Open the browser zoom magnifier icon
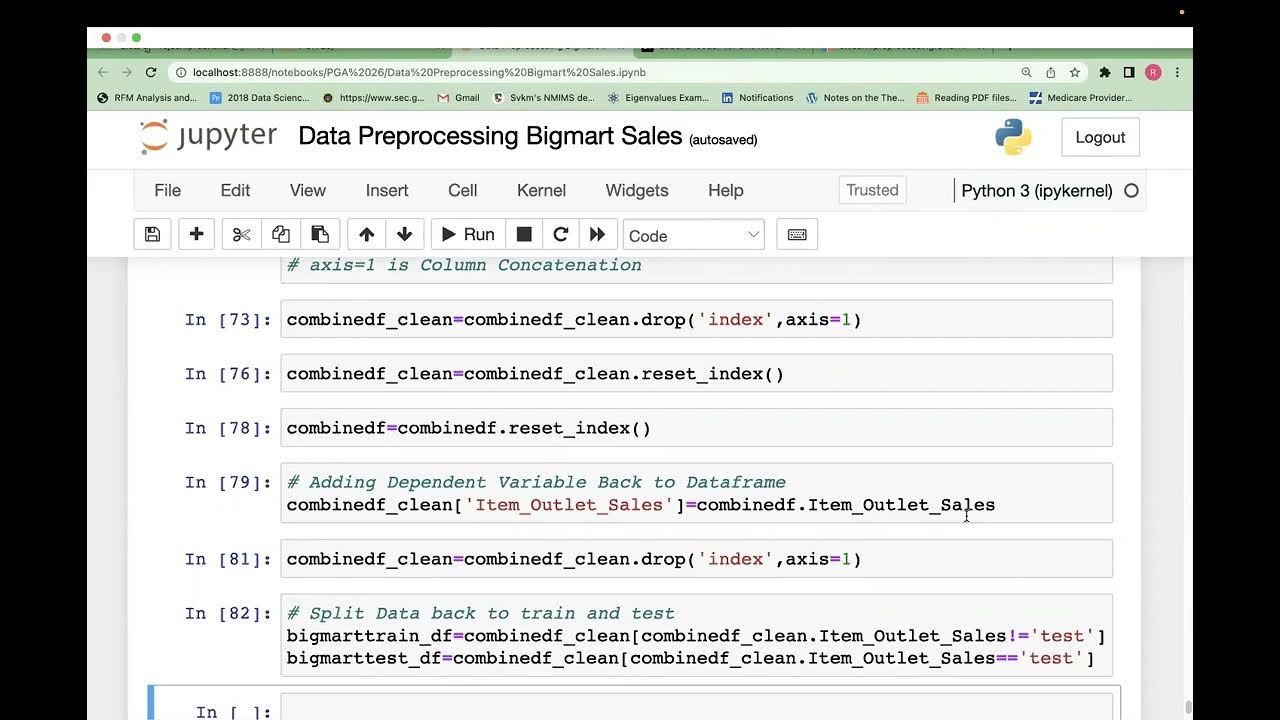This screenshot has height=720, width=1280. pos(1026,72)
